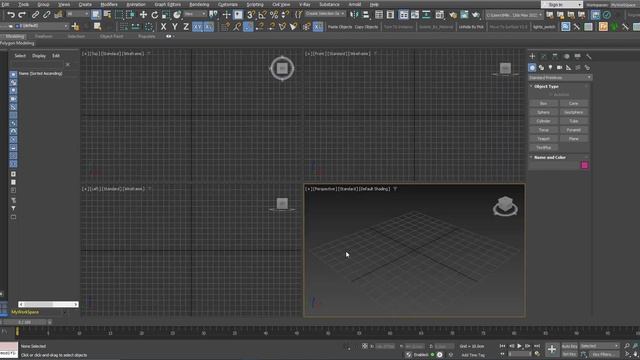Image resolution: width=640 pixels, height=360 pixels.
Task: Open the selection filter All dropdown
Action: [x=78, y=14]
